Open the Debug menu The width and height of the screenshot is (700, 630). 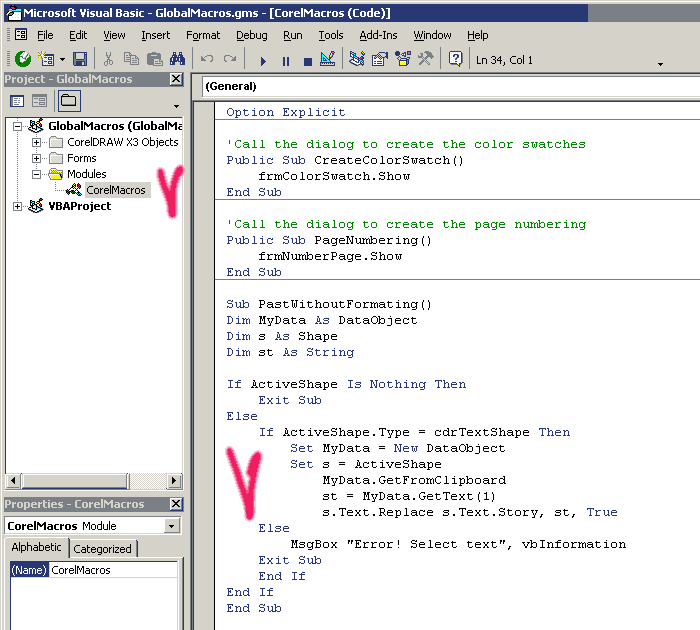(x=252, y=35)
